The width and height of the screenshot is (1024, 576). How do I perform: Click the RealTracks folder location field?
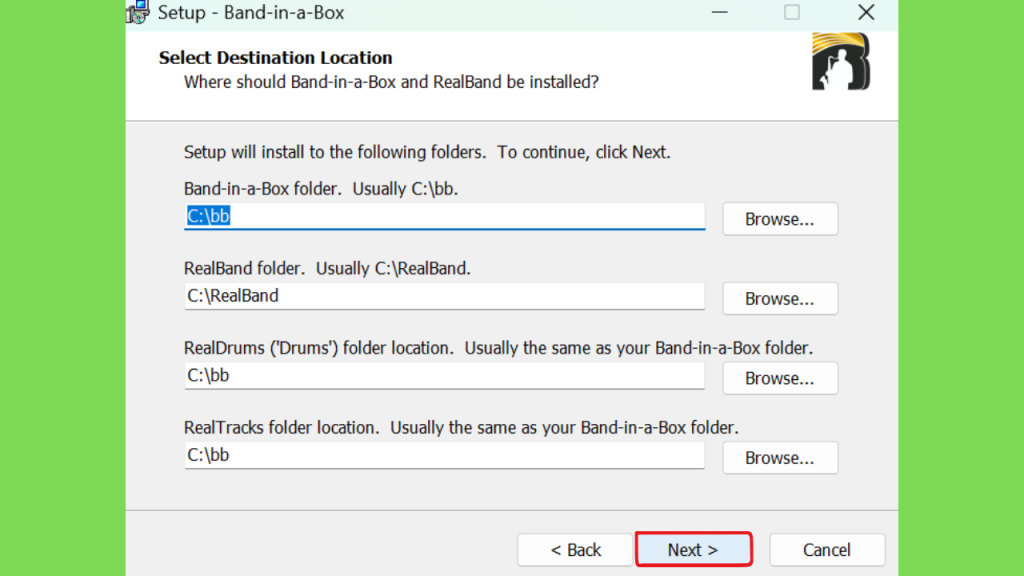tap(444, 456)
